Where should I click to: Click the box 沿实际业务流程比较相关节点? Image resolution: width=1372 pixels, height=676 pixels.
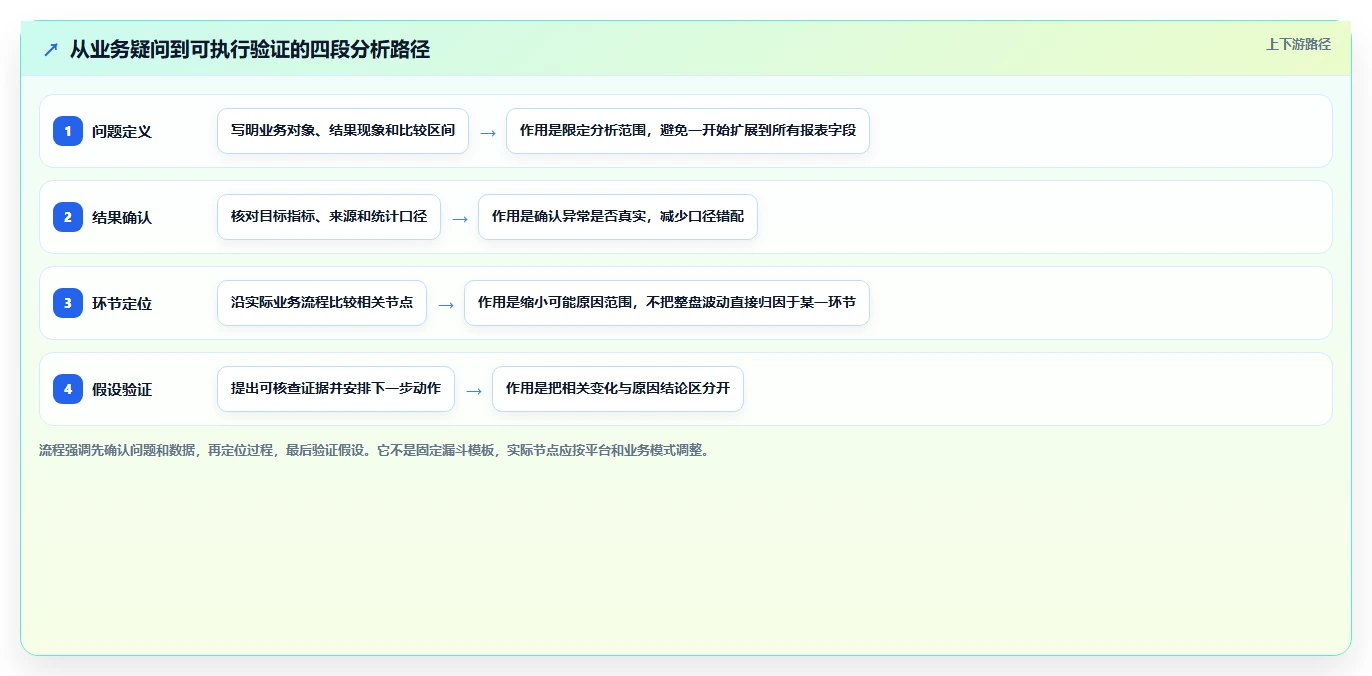point(322,303)
